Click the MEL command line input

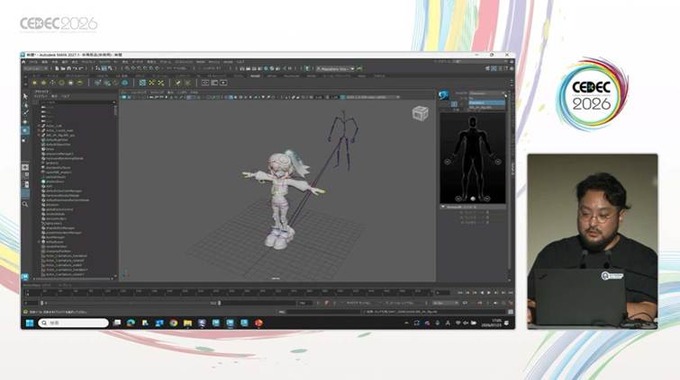(x=324, y=312)
